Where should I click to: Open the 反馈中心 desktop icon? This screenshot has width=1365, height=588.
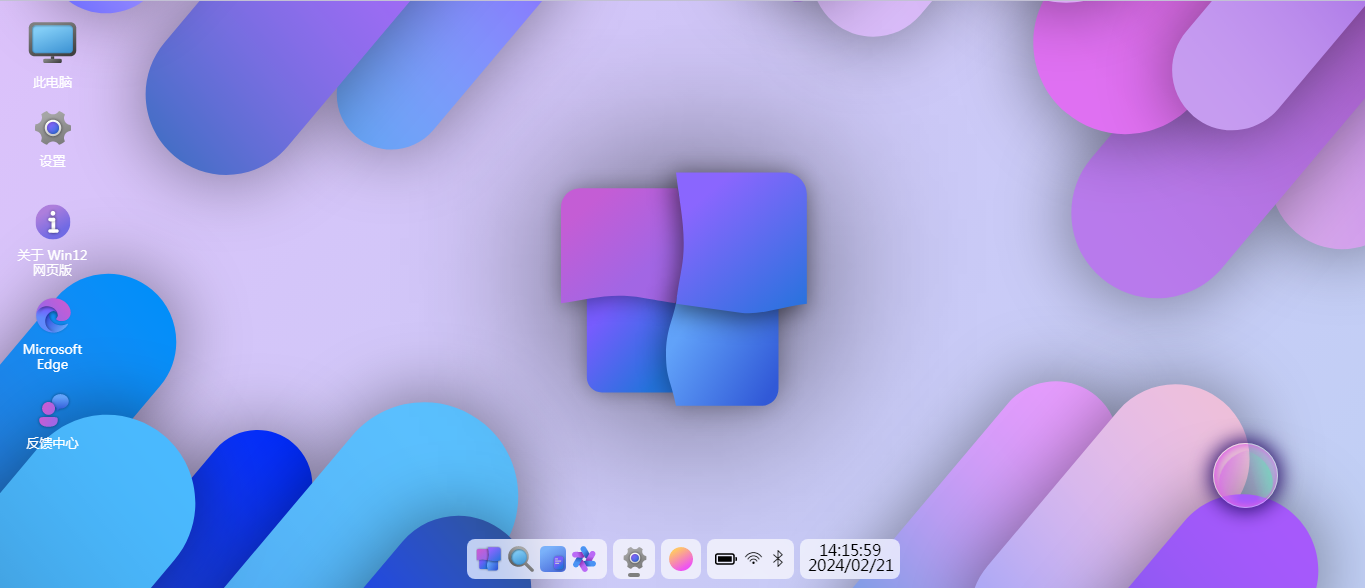[52, 421]
